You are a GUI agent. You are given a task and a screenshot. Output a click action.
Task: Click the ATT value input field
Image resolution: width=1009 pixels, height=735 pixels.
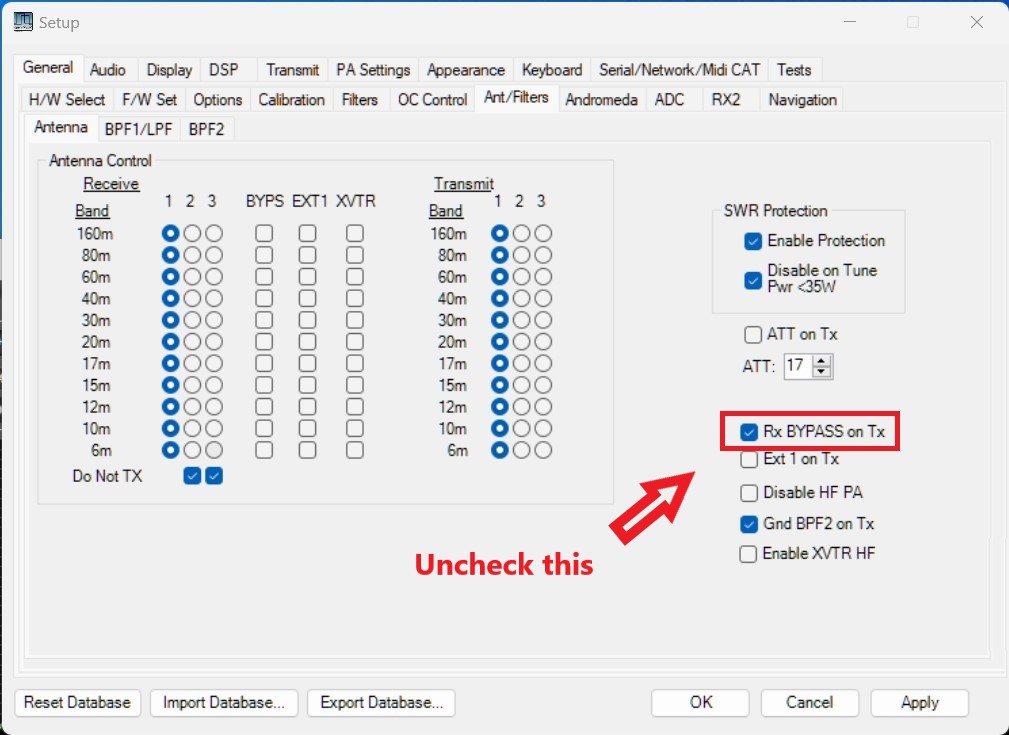[796, 367]
